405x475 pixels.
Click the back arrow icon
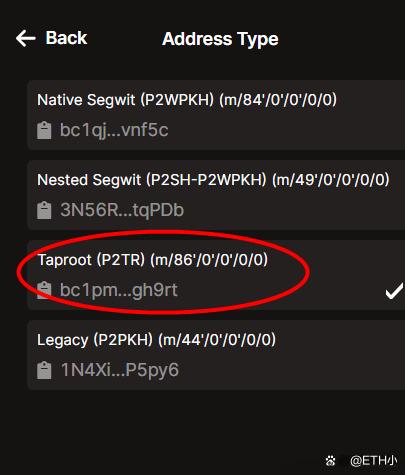tap(26, 38)
